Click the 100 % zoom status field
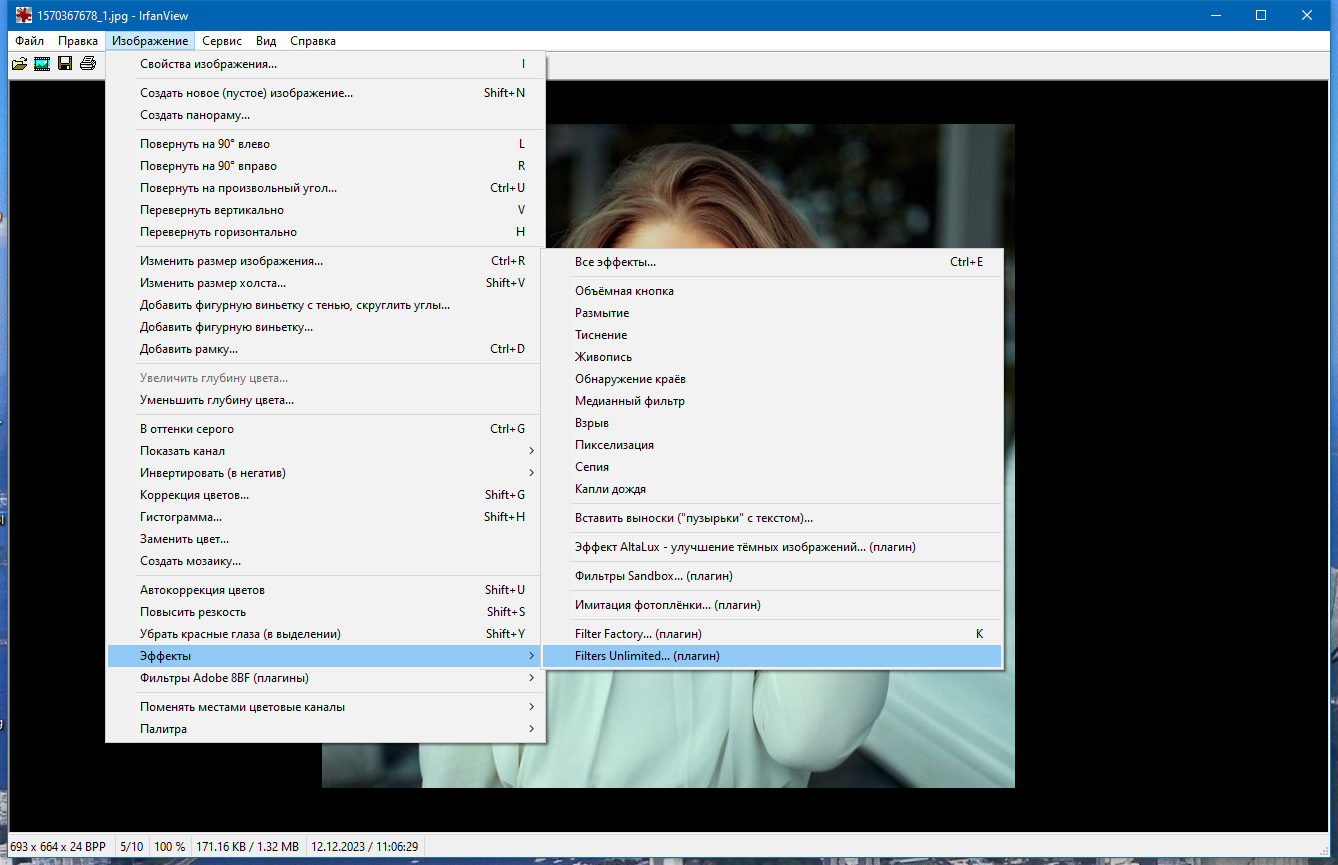Screen dimensions: 1338x865 (169, 847)
